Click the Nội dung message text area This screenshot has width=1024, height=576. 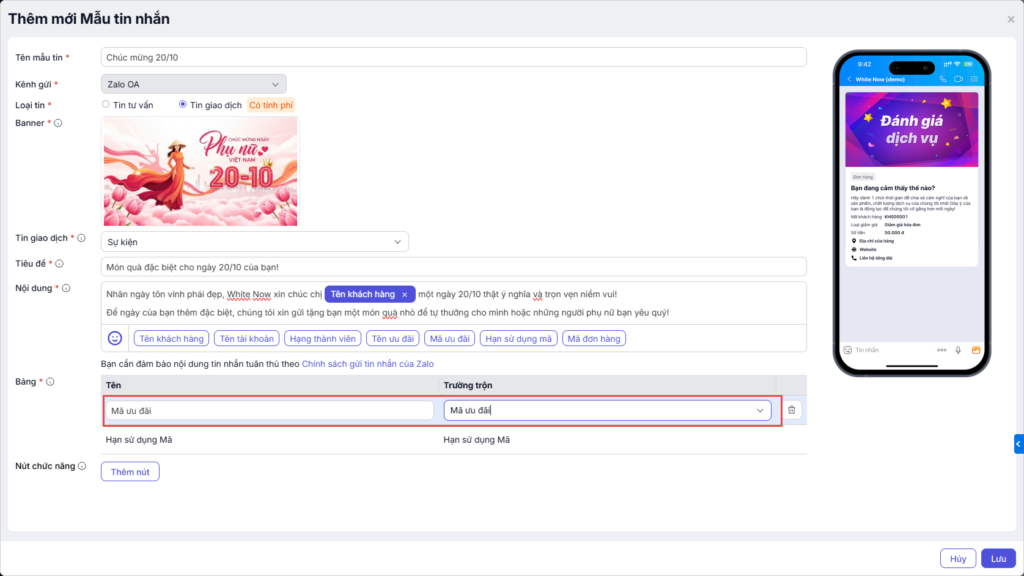pyautogui.click(x=454, y=303)
